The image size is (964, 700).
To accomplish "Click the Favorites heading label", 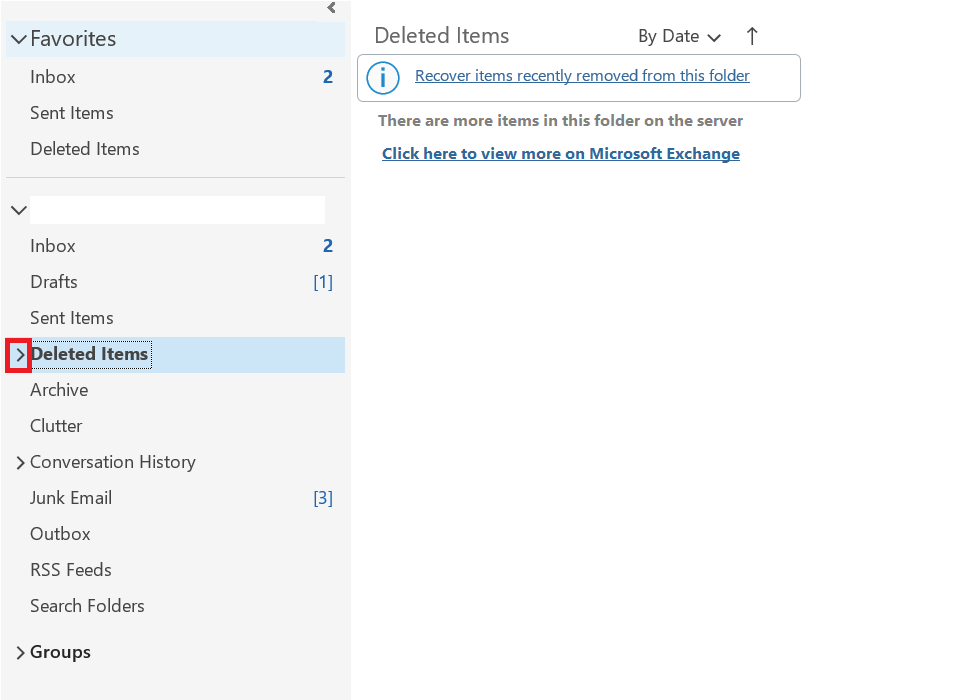I will [73, 39].
